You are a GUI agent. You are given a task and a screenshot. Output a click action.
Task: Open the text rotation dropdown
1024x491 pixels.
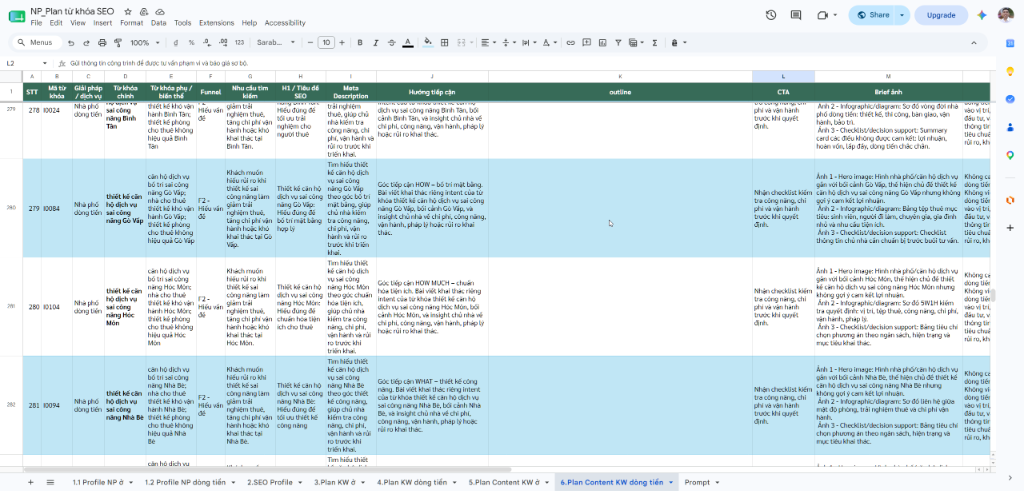coord(550,42)
